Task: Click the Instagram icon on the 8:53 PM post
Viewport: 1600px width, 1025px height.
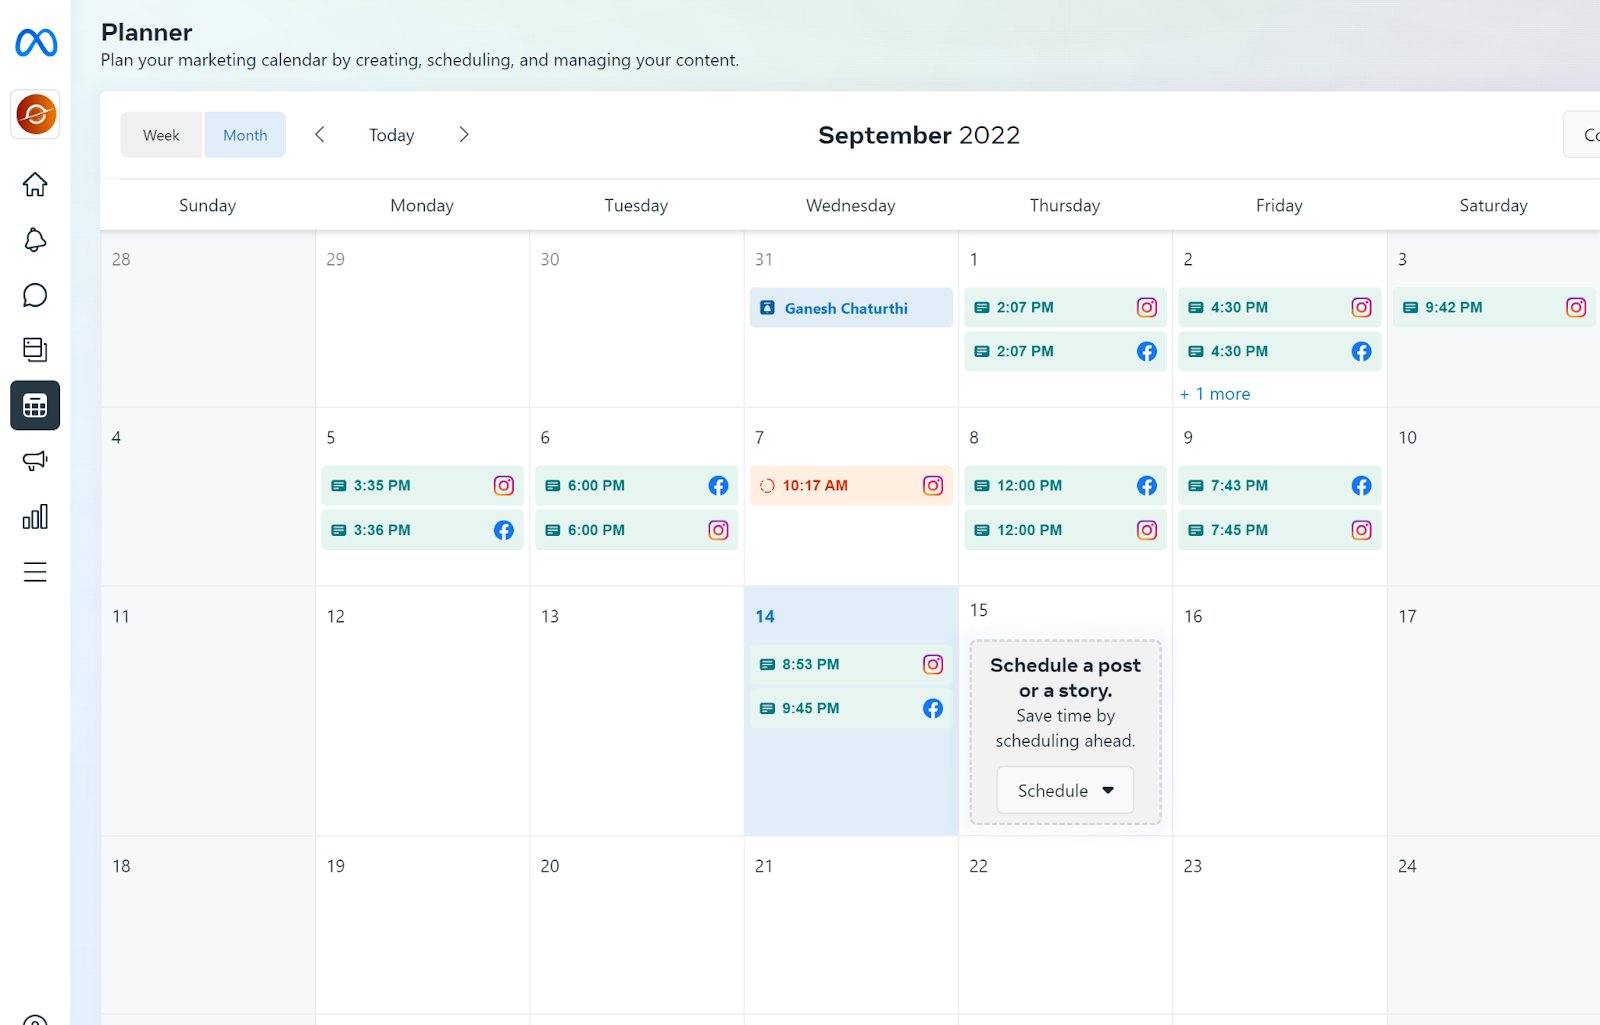Action: tap(933, 664)
